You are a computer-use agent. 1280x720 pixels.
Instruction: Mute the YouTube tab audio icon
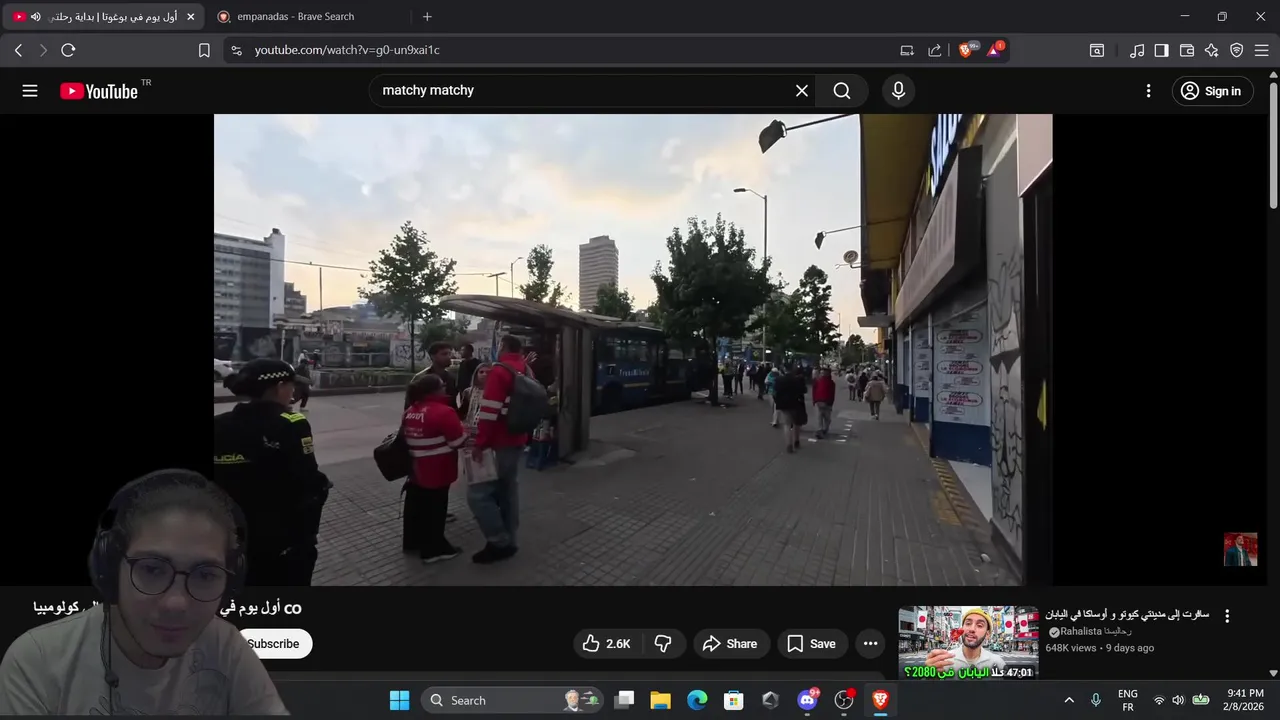(x=36, y=17)
